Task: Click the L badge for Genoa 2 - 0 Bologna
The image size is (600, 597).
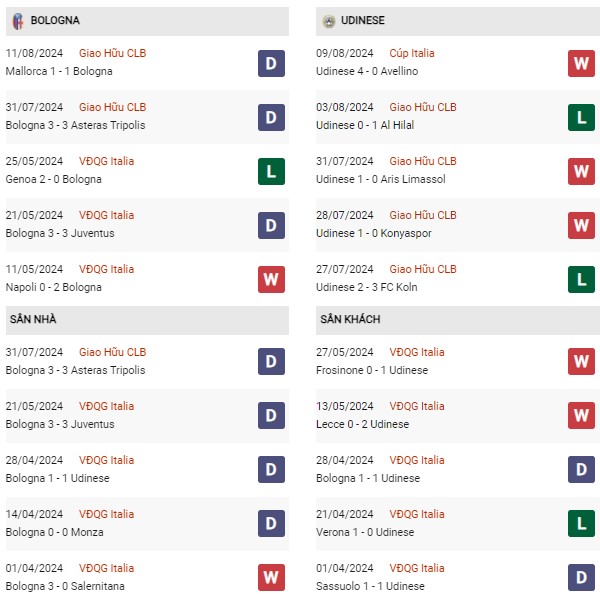Action: click(271, 171)
